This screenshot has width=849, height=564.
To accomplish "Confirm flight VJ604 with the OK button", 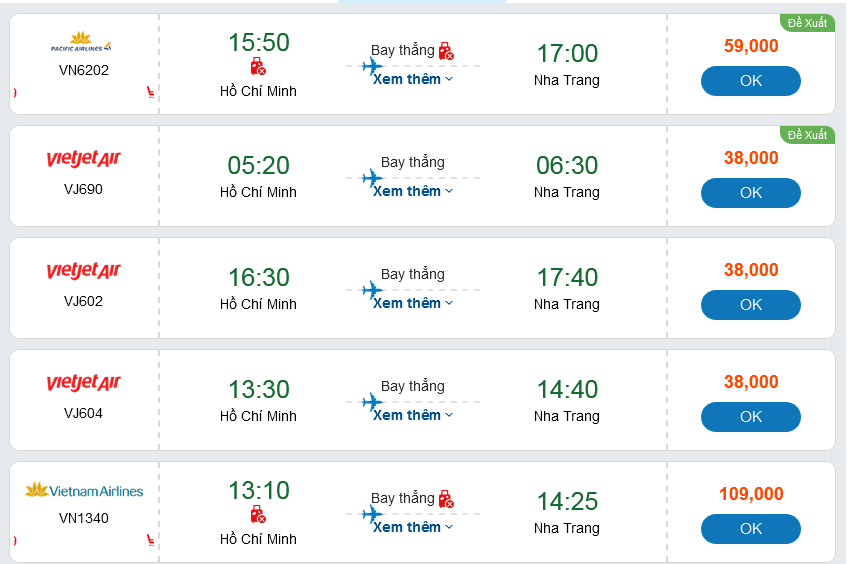I will pos(750,417).
